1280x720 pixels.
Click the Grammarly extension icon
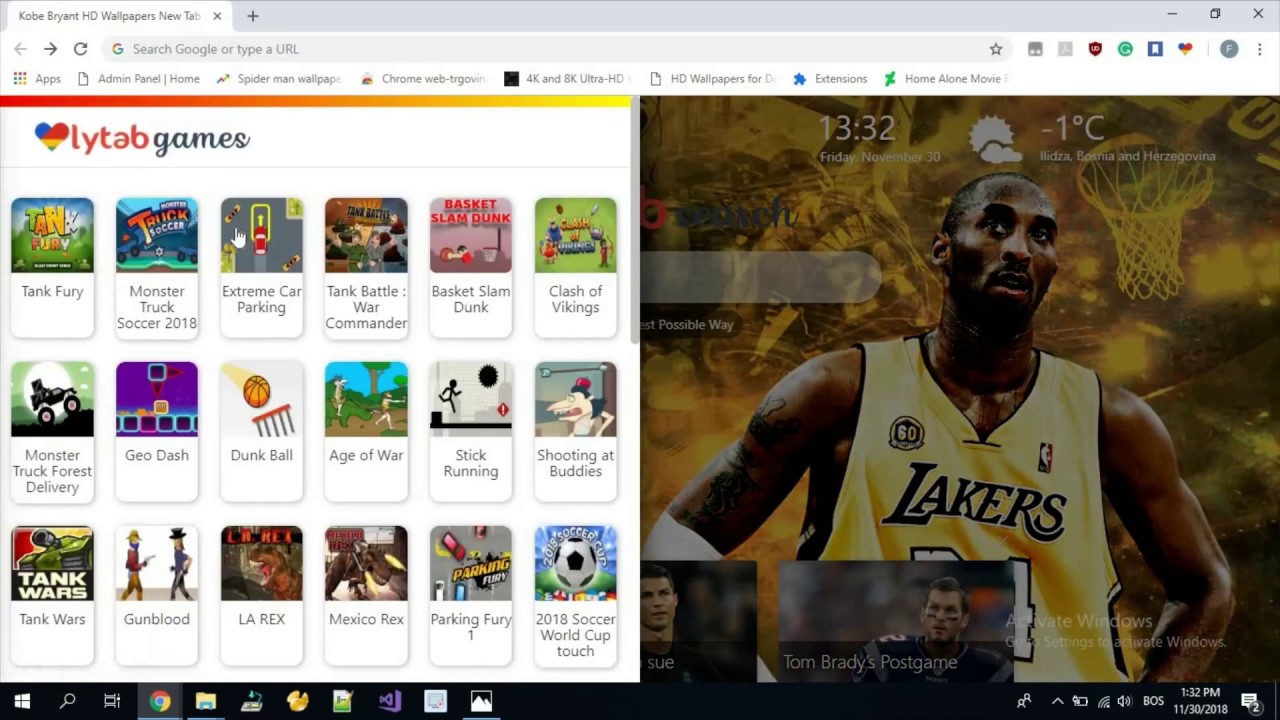coord(1125,49)
